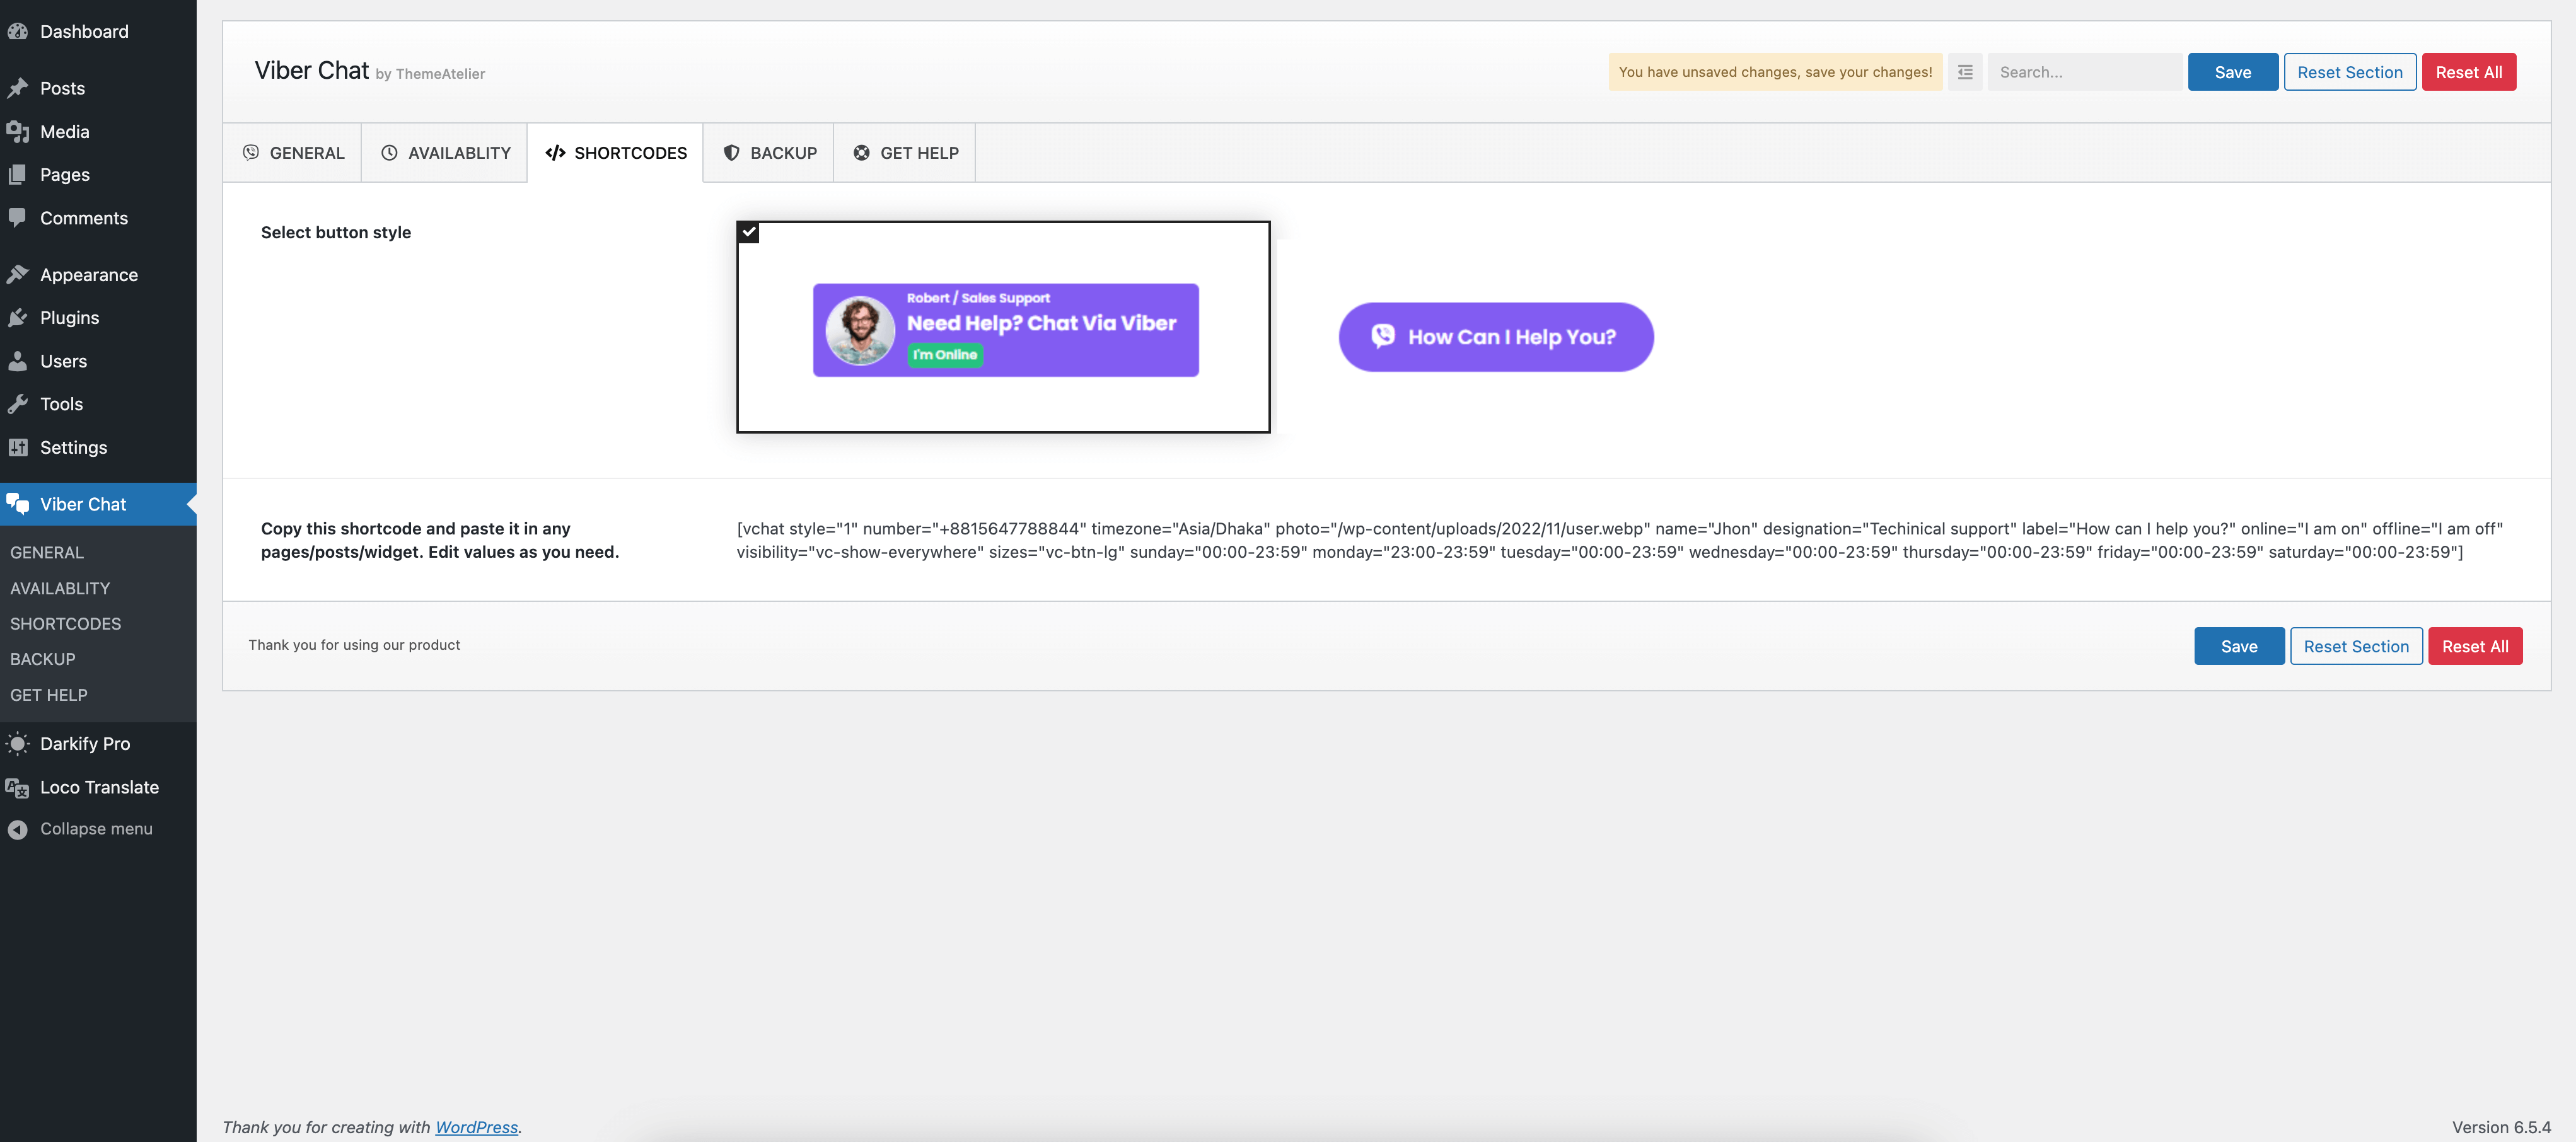Click the top Reset Section button
The width and height of the screenshot is (2576, 1142).
tap(2349, 72)
